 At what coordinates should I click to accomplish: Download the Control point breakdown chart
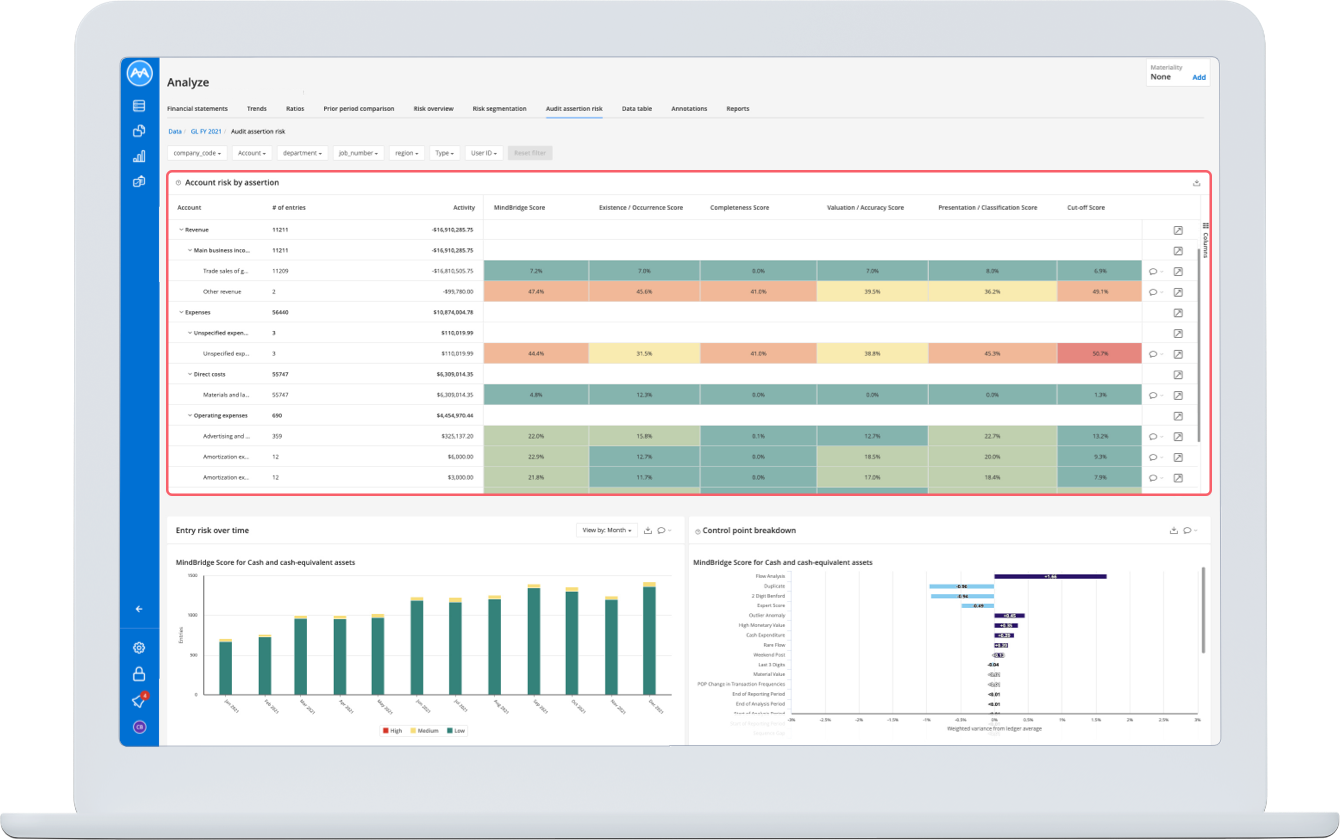coord(1174,530)
